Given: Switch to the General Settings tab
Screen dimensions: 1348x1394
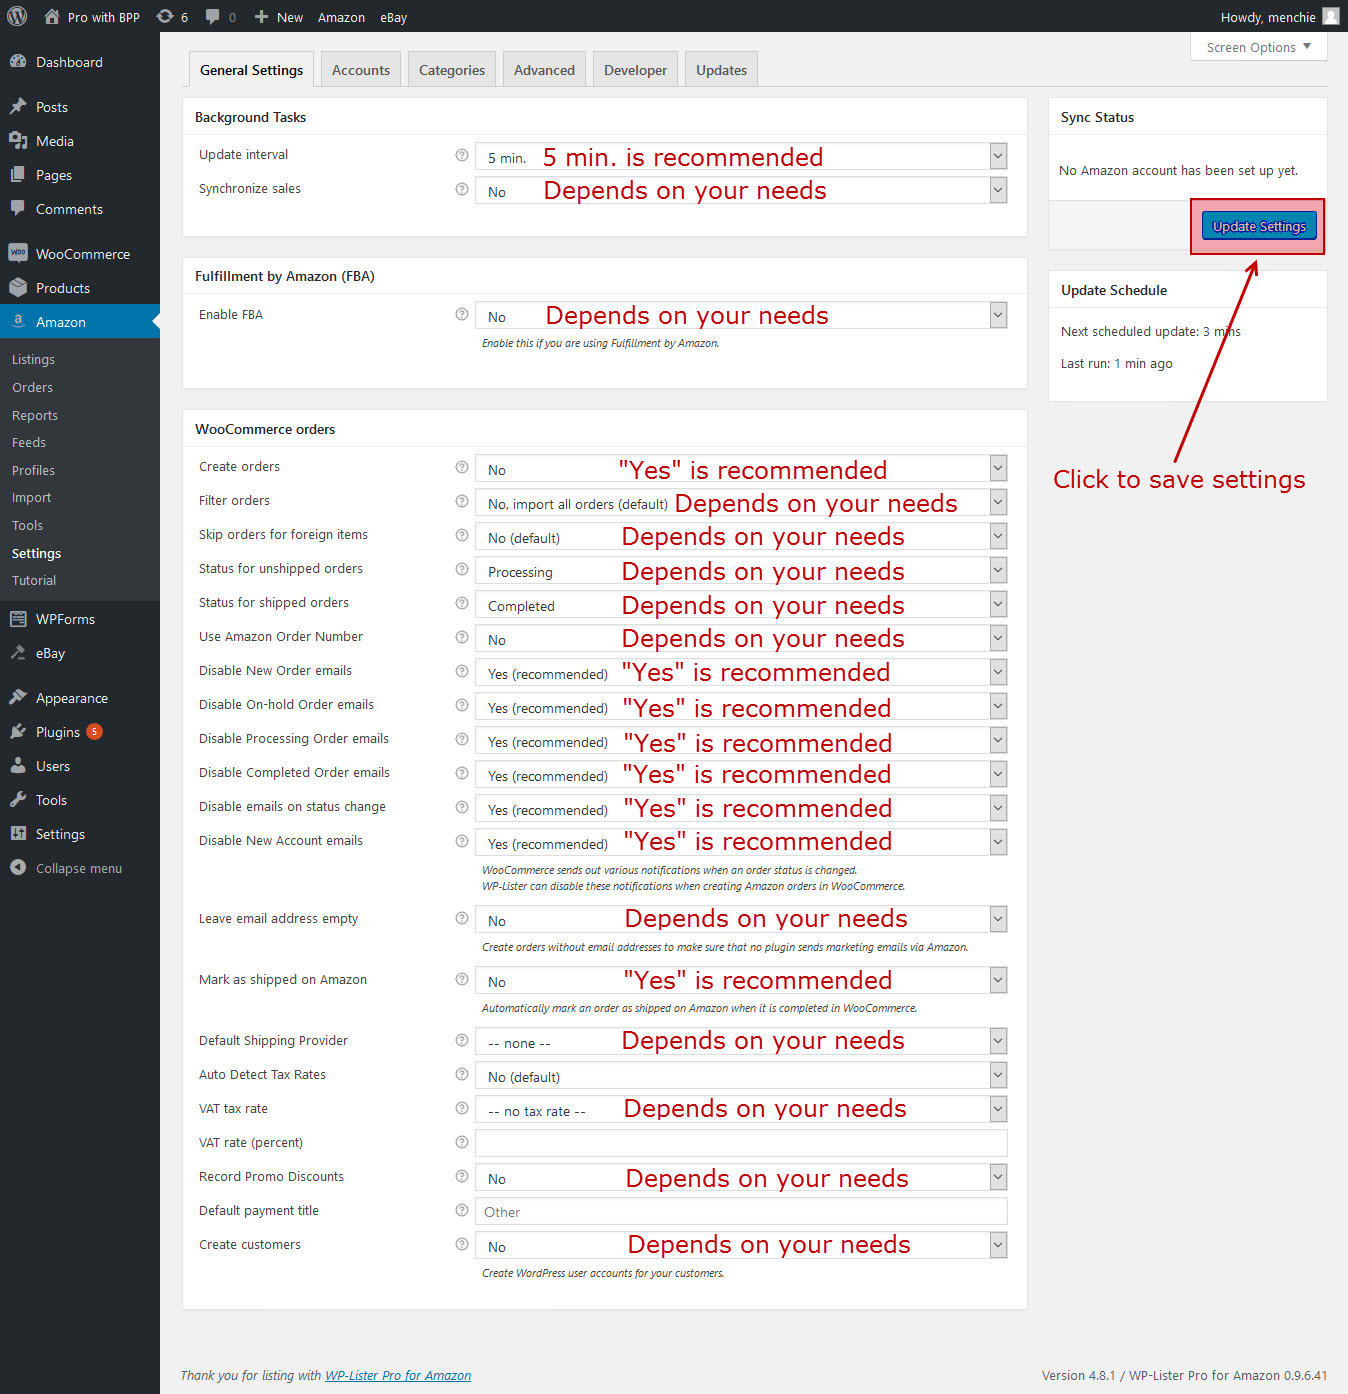Looking at the screenshot, I should pos(251,70).
